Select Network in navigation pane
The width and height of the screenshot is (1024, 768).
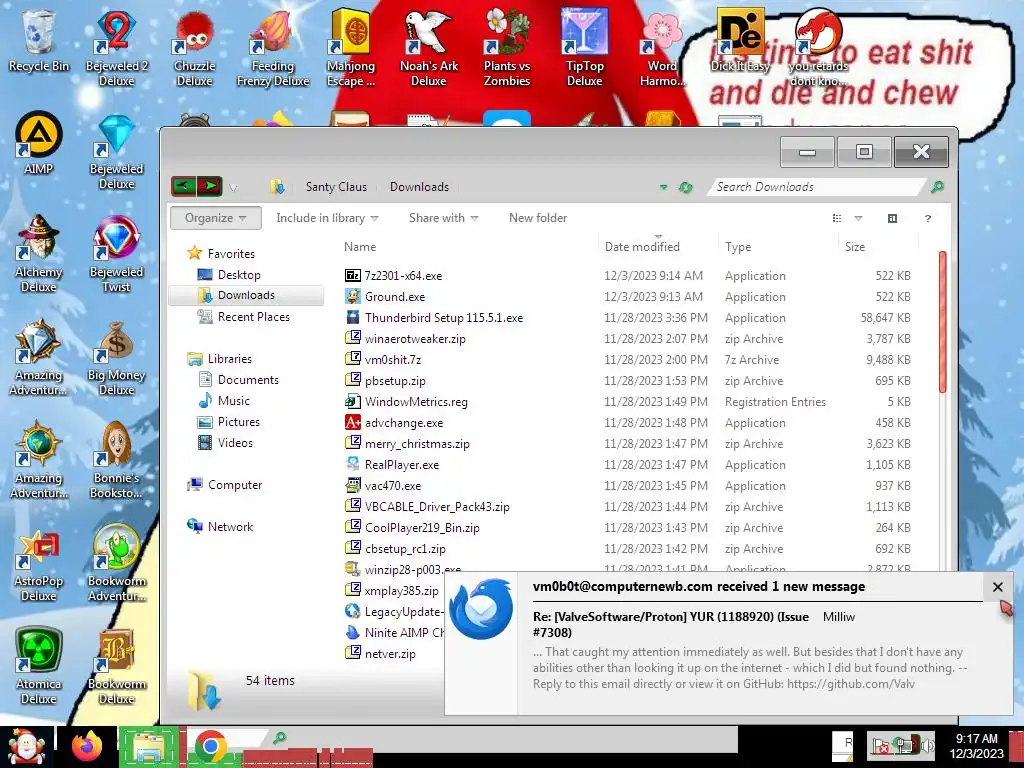pos(230,526)
